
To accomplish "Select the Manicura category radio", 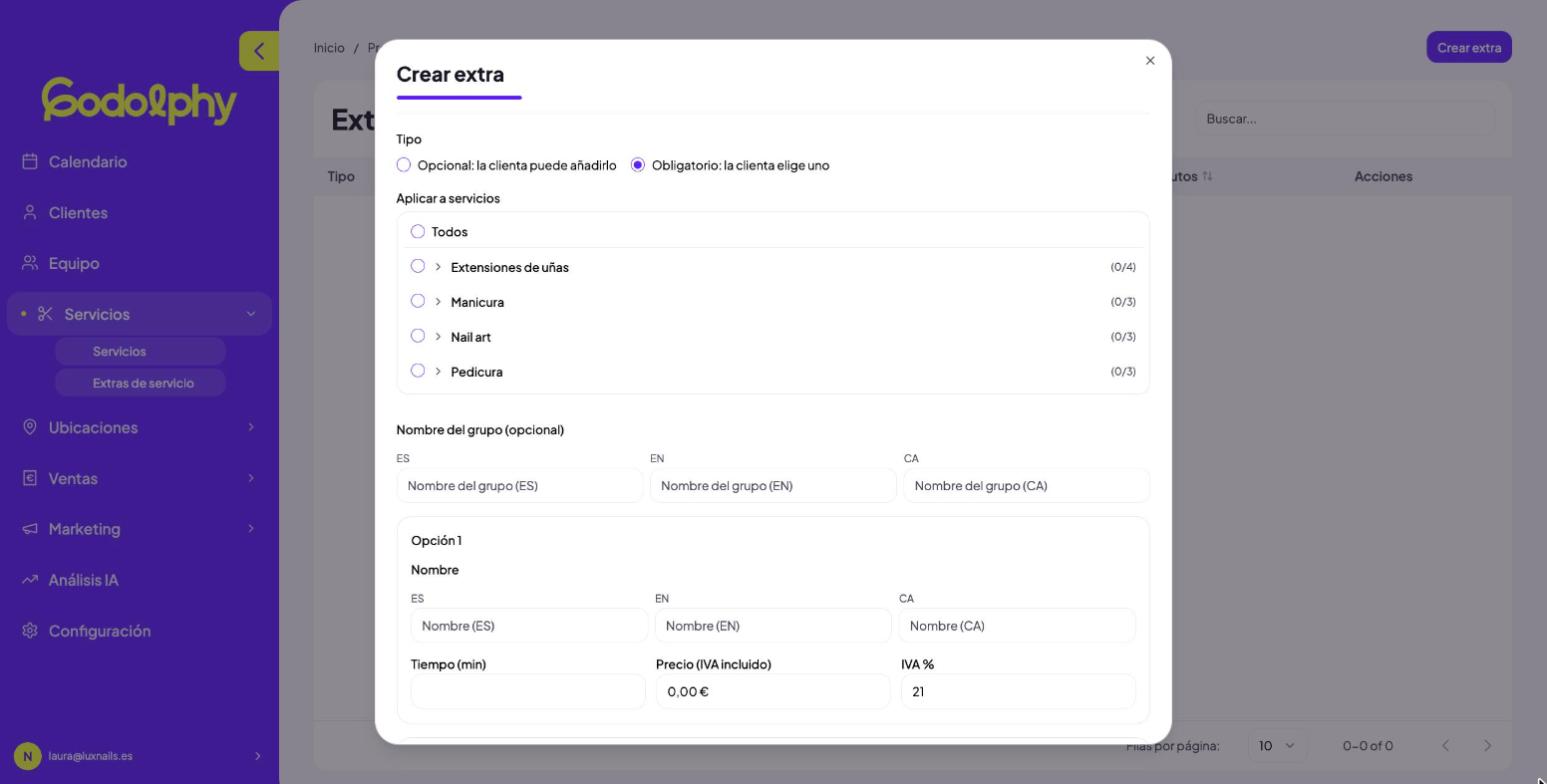I will (418, 302).
